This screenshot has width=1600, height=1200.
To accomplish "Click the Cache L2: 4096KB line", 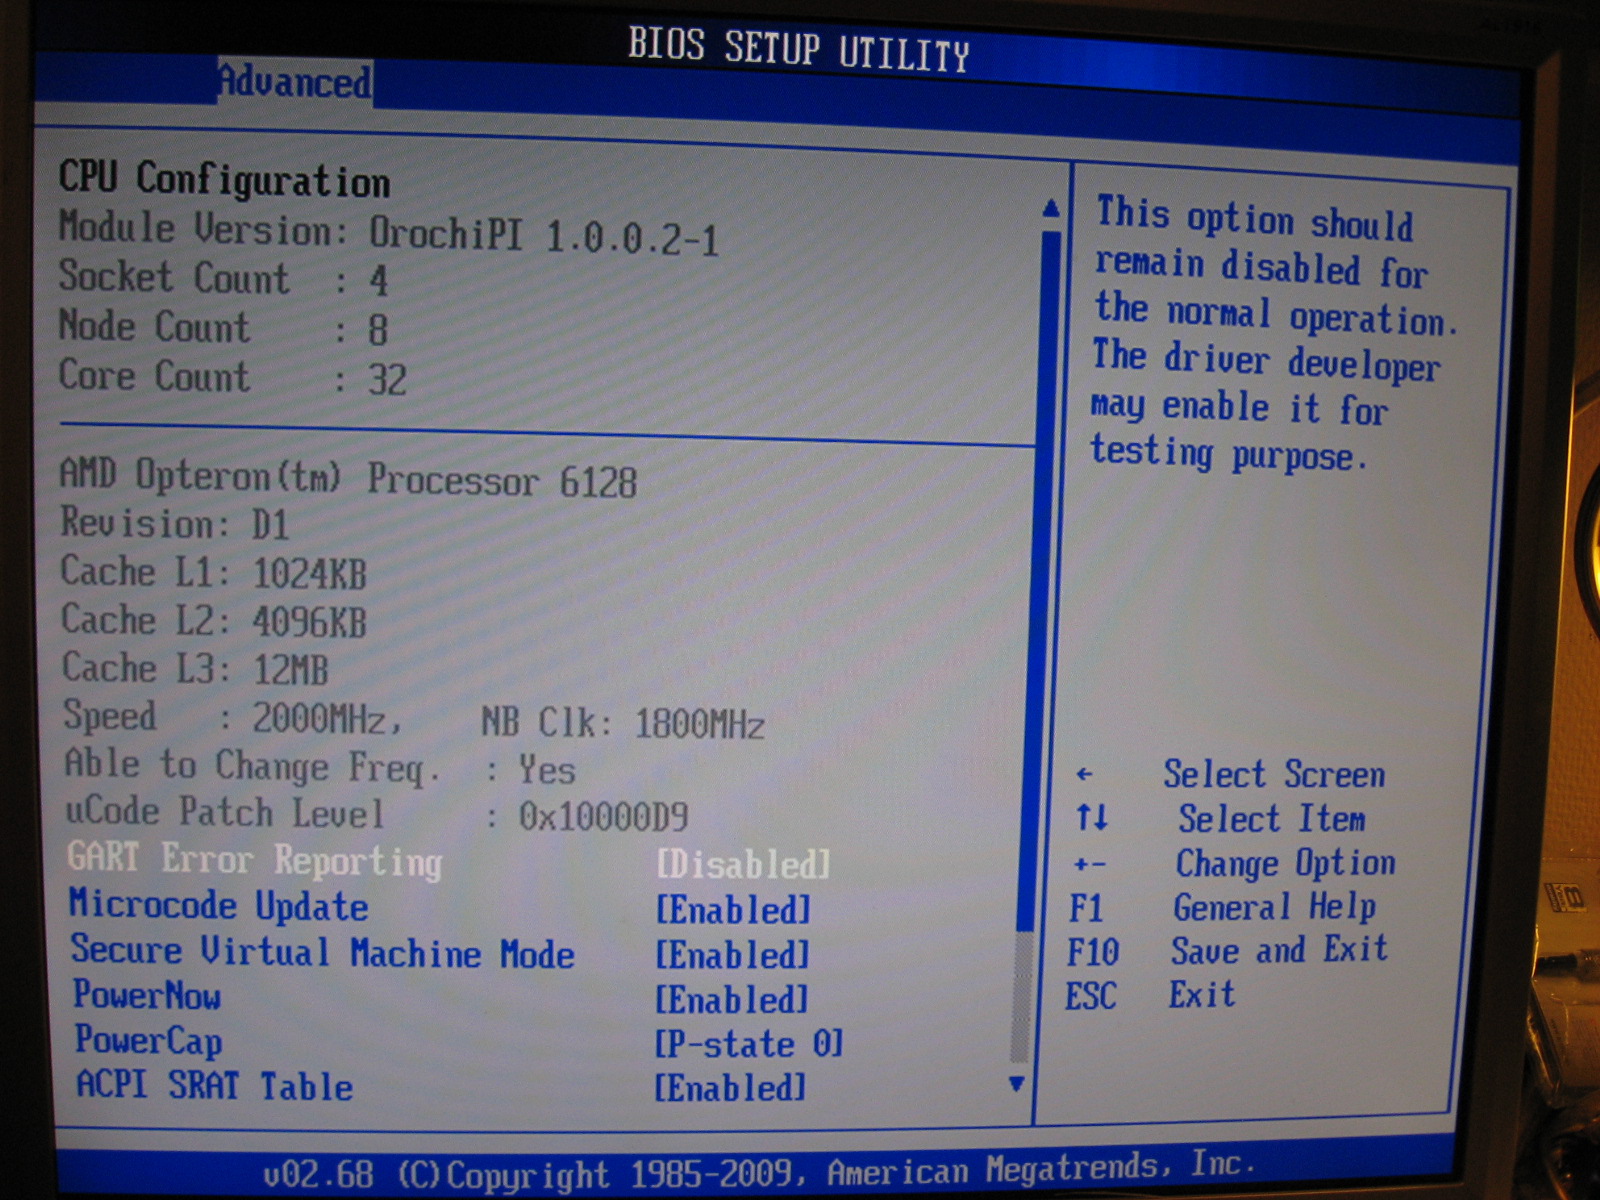I will (214, 620).
